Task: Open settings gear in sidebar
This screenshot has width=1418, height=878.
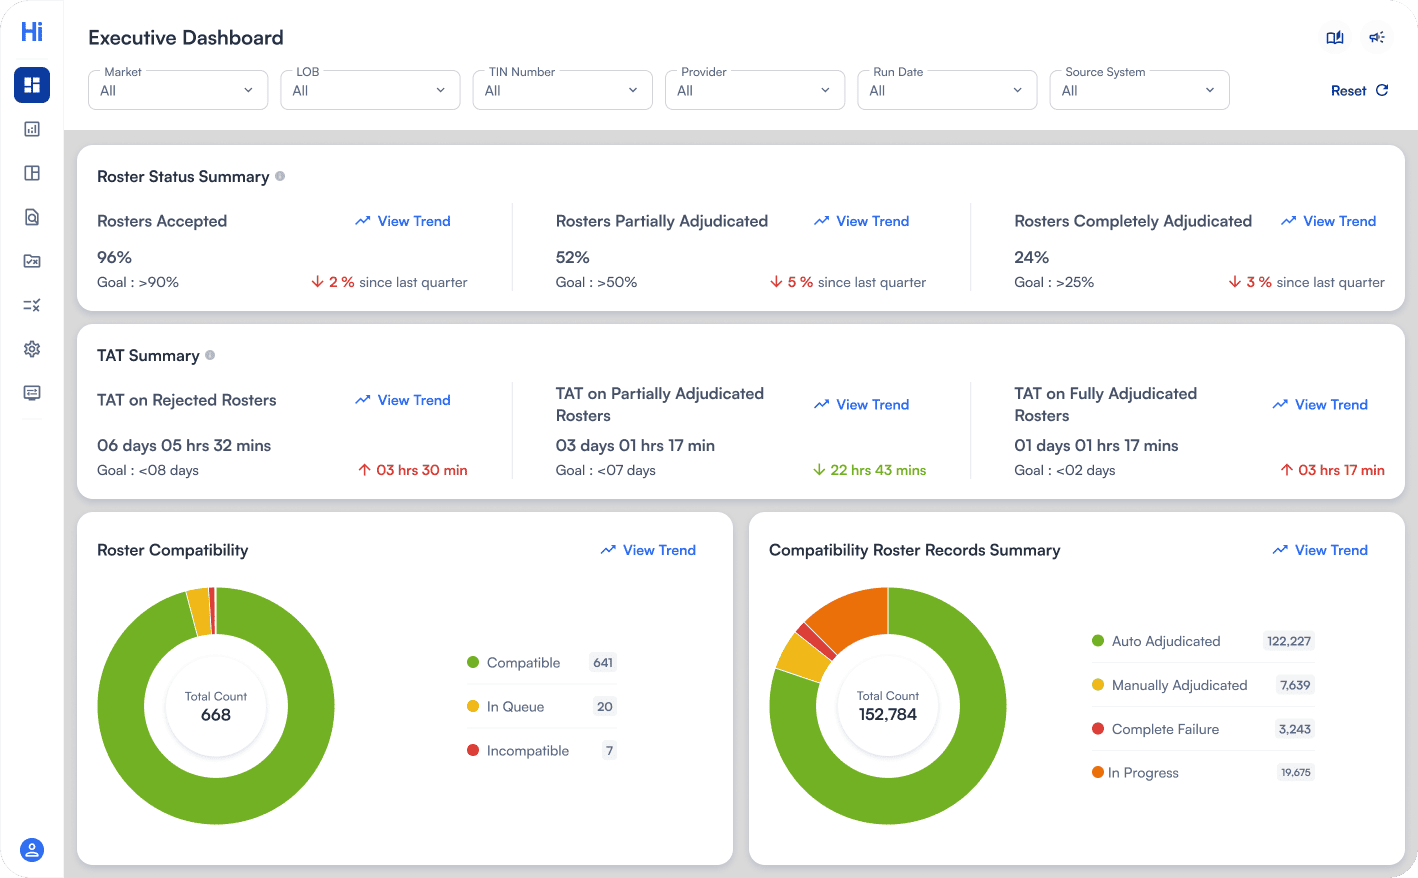Action: pos(32,349)
